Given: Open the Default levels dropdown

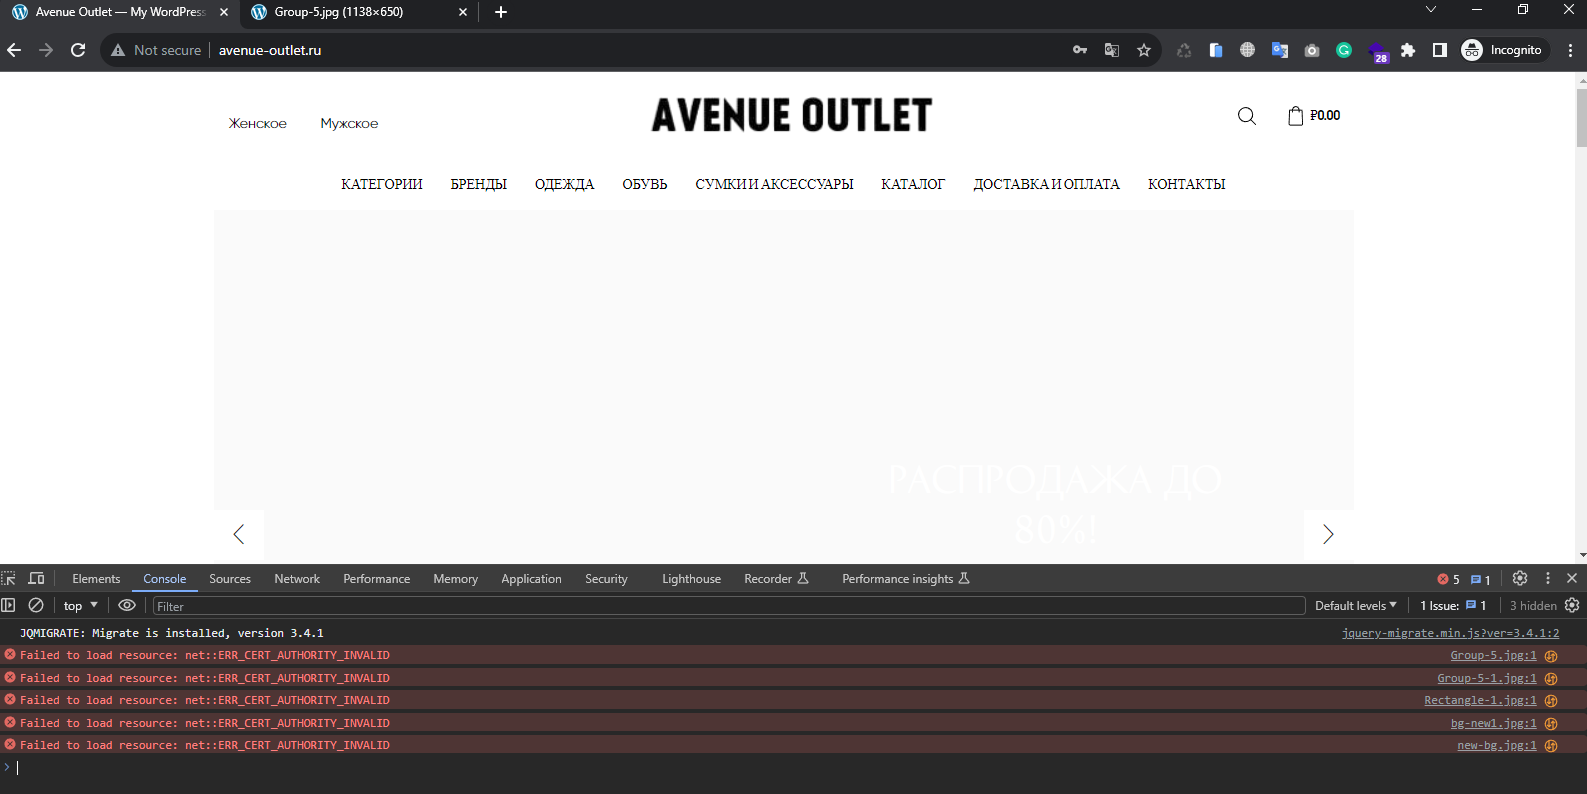Looking at the screenshot, I should point(1355,606).
